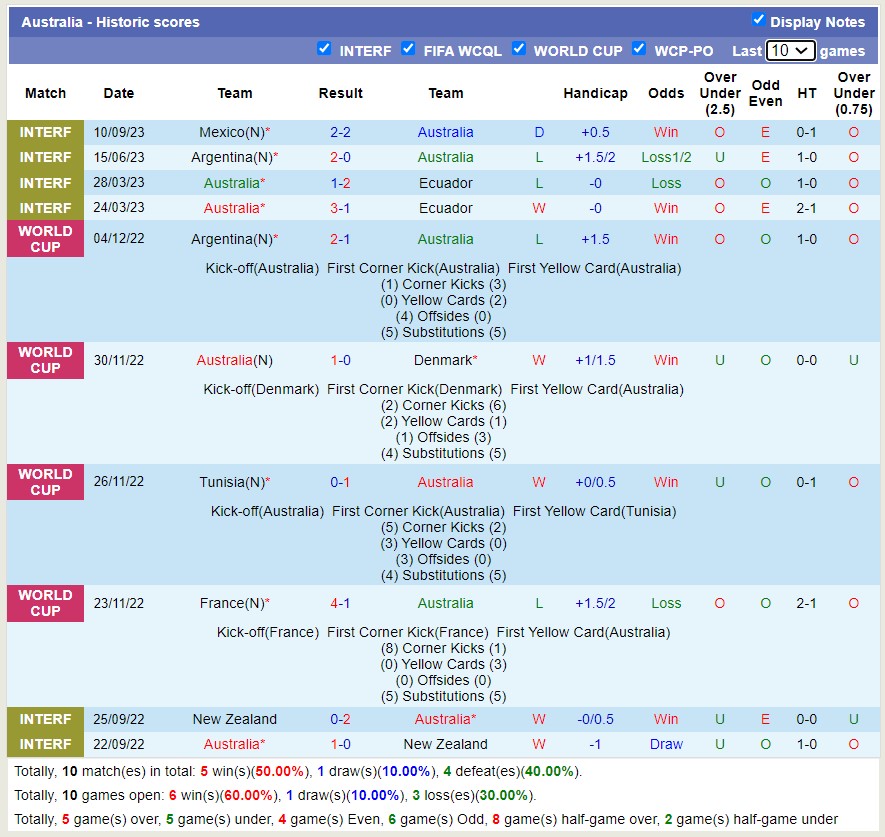Click Ecuador in the 28/03/23 match row

(x=446, y=183)
